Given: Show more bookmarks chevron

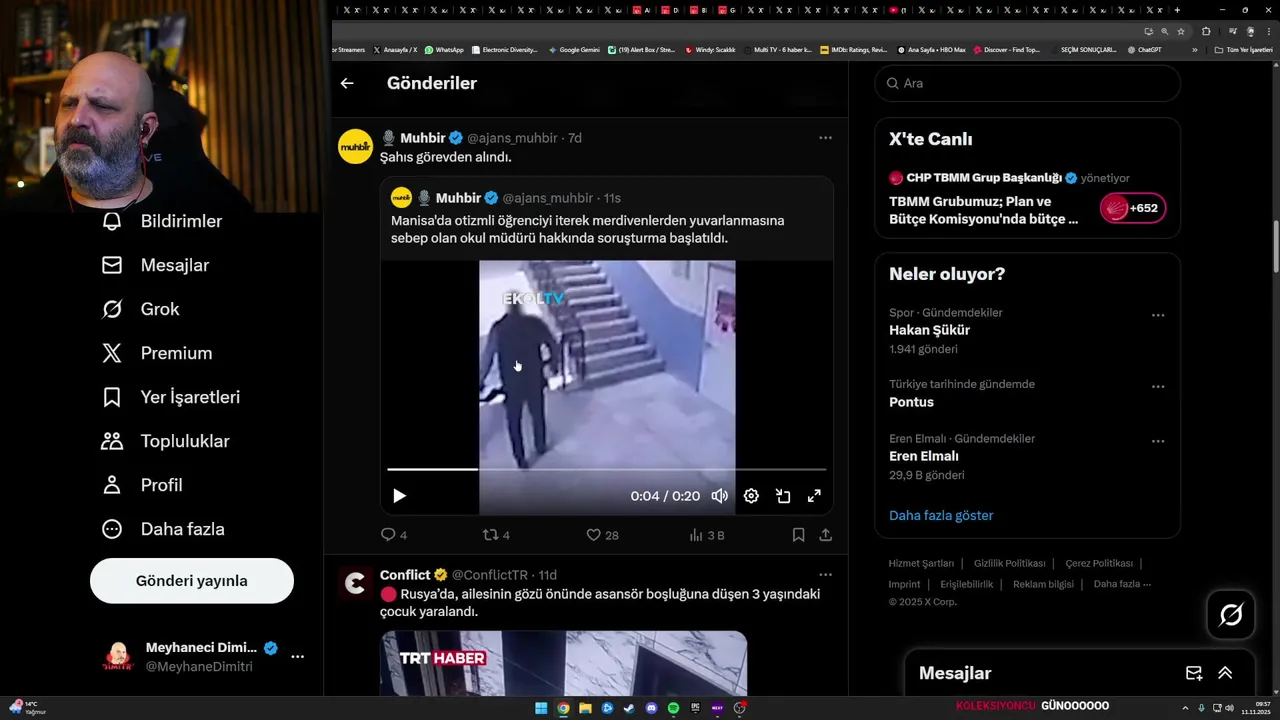Looking at the screenshot, I should click(1195, 50).
